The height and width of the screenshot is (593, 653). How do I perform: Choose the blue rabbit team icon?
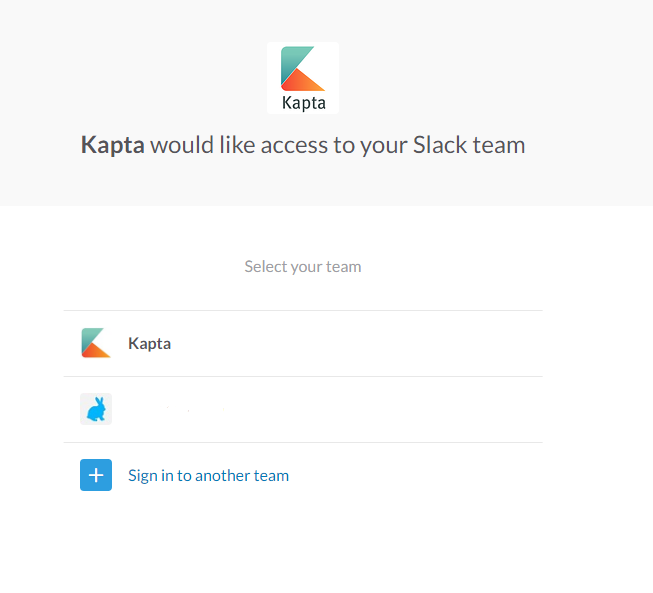pos(96,409)
